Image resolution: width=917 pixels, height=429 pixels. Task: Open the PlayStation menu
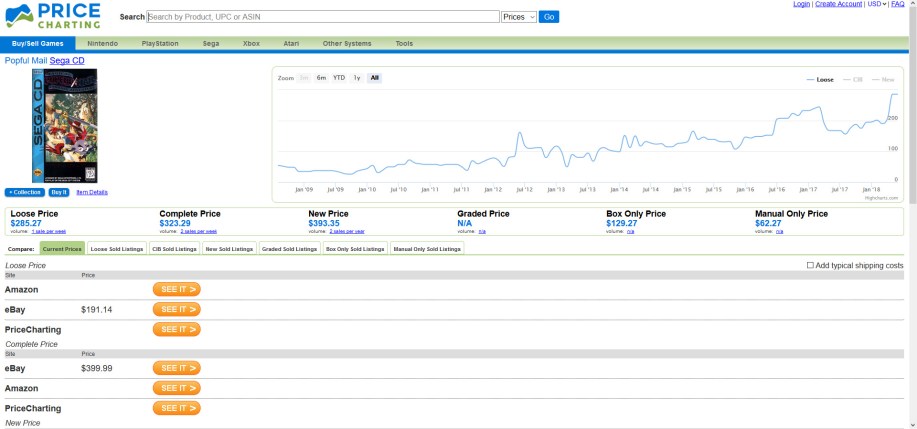[160, 44]
